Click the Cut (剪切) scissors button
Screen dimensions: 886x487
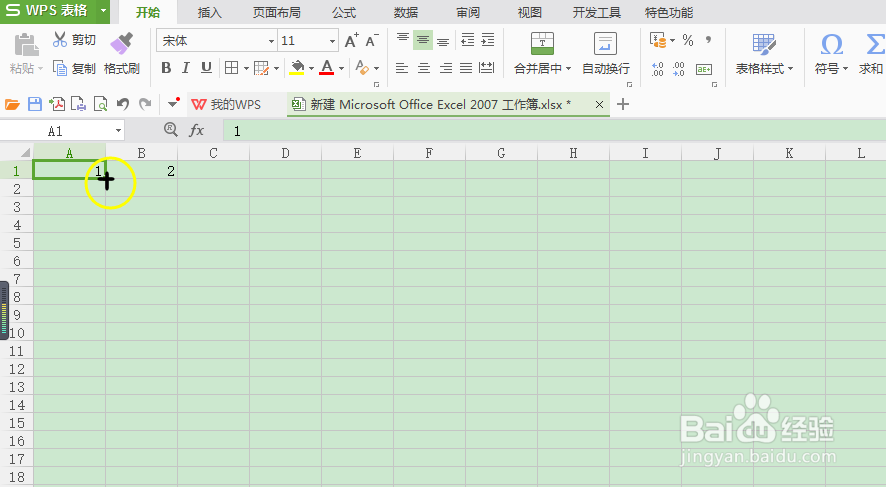[x=74, y=40]
